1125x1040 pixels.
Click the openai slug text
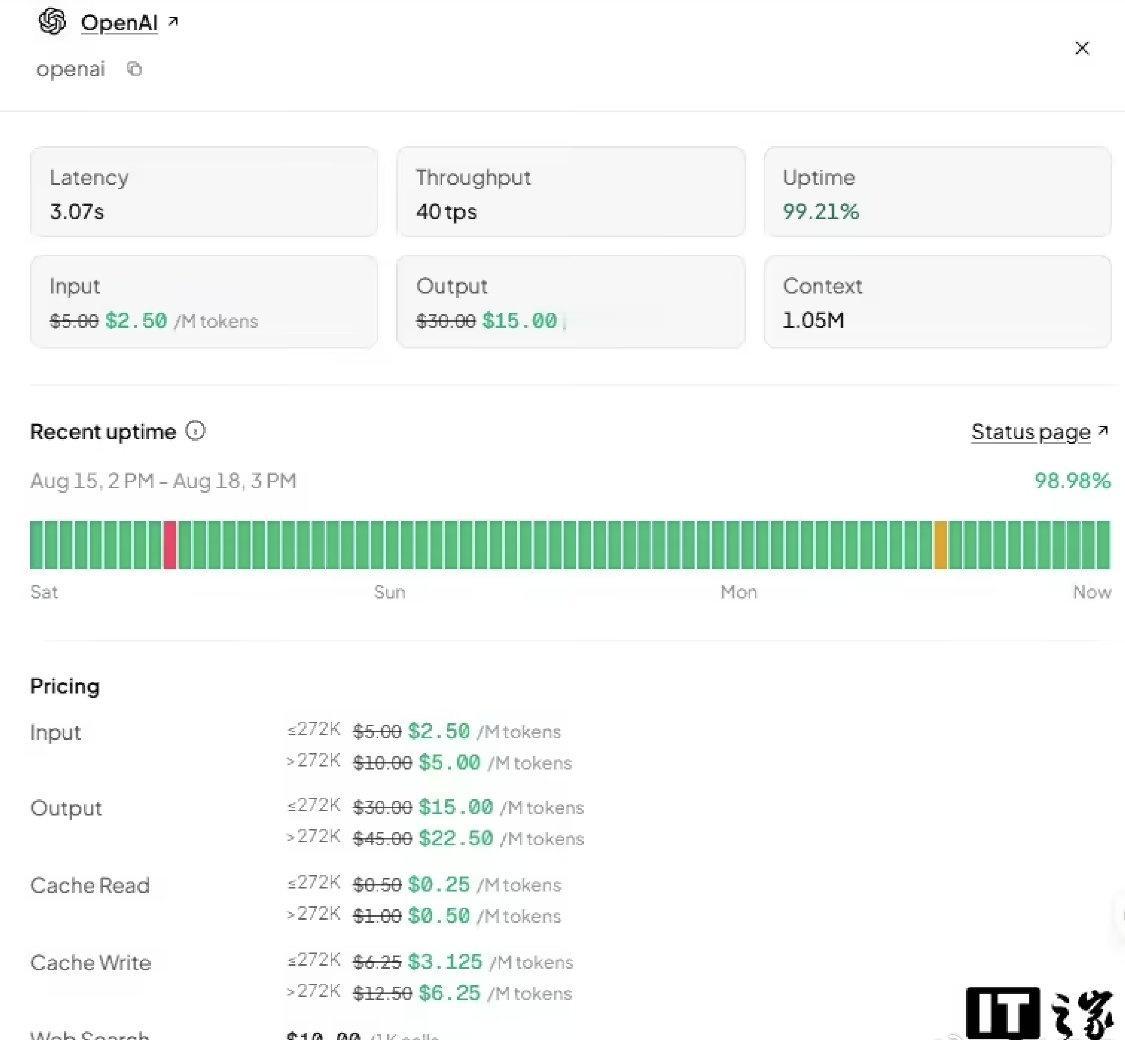70,69
